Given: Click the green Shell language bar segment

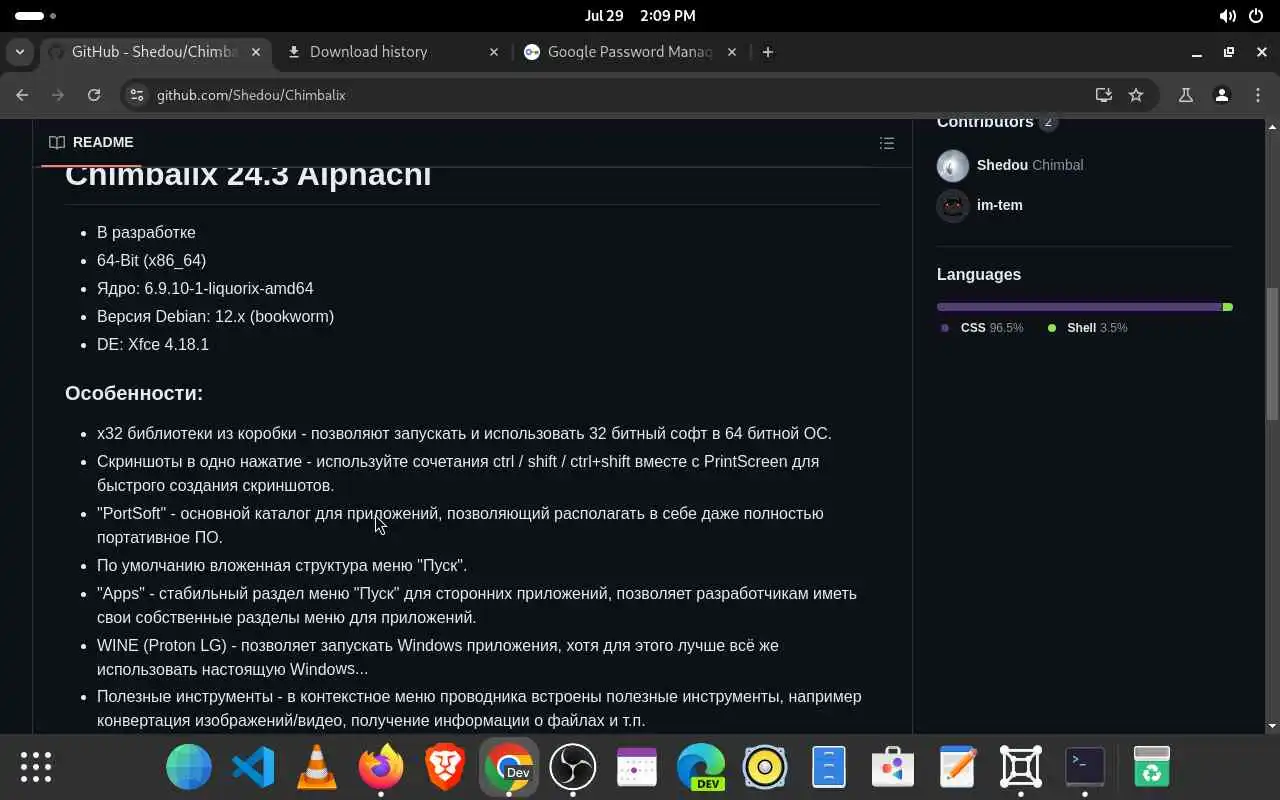Looking at the screenshot, I should 1228,307.
